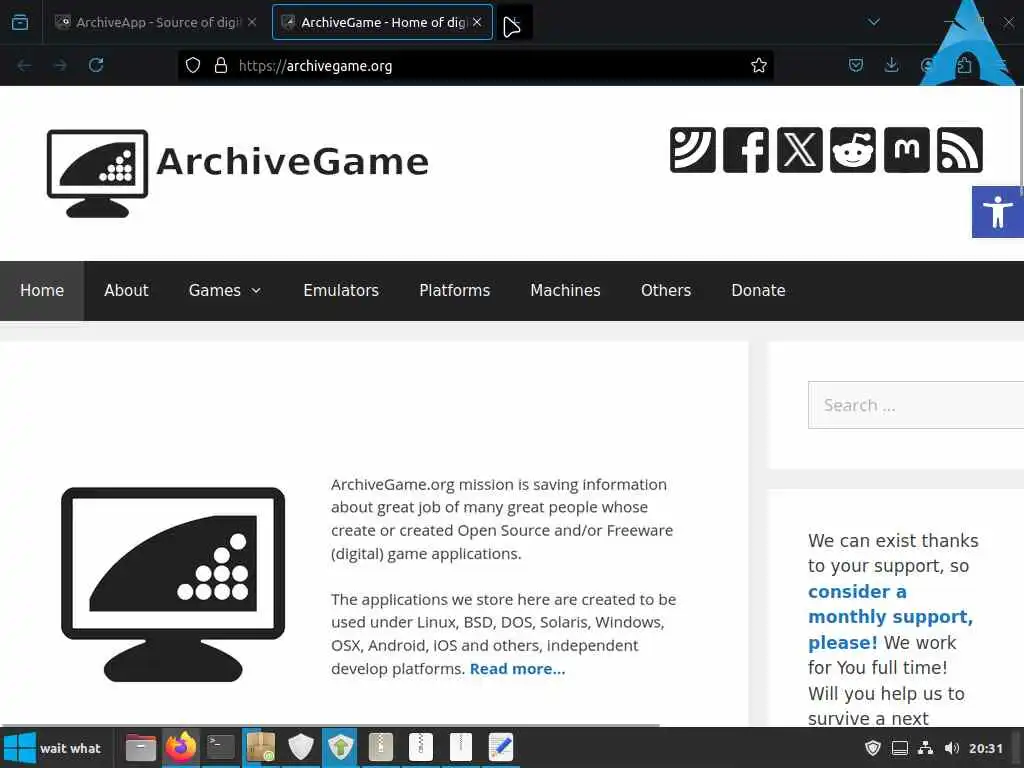This screenshot has height=768, width=1024.
Task: Open the third archive window in the taskbar
Action: click(461, 748)
